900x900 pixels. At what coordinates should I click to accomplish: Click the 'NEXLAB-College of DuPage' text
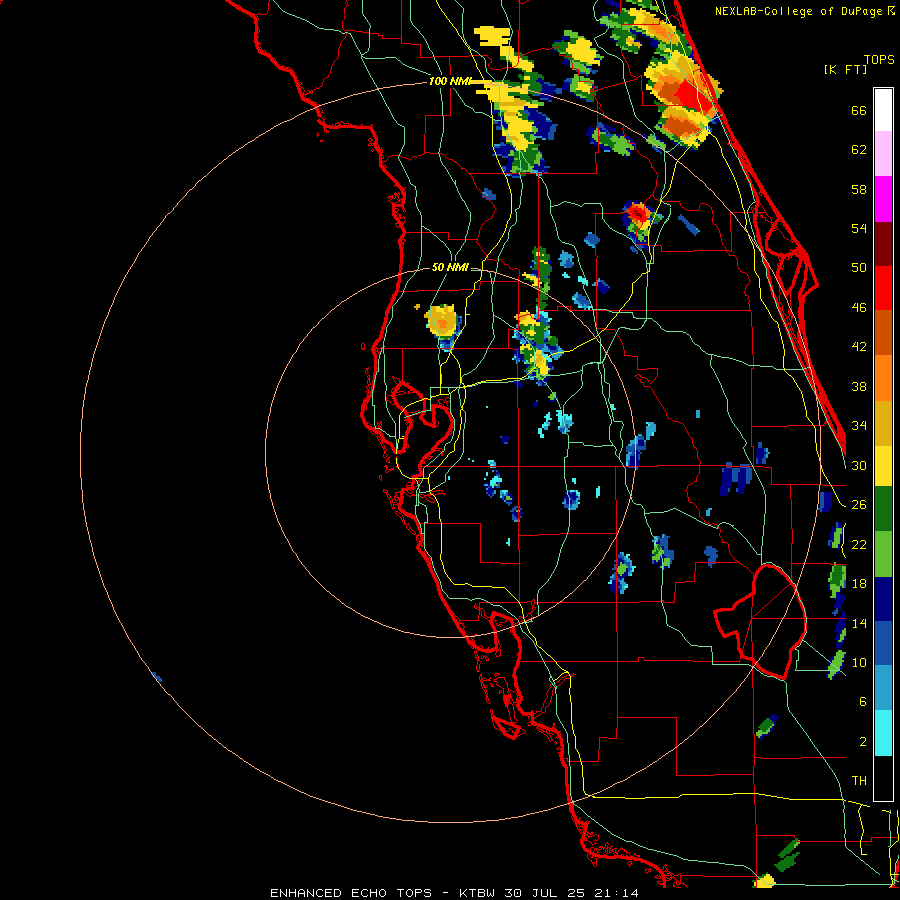coord(798,11)
